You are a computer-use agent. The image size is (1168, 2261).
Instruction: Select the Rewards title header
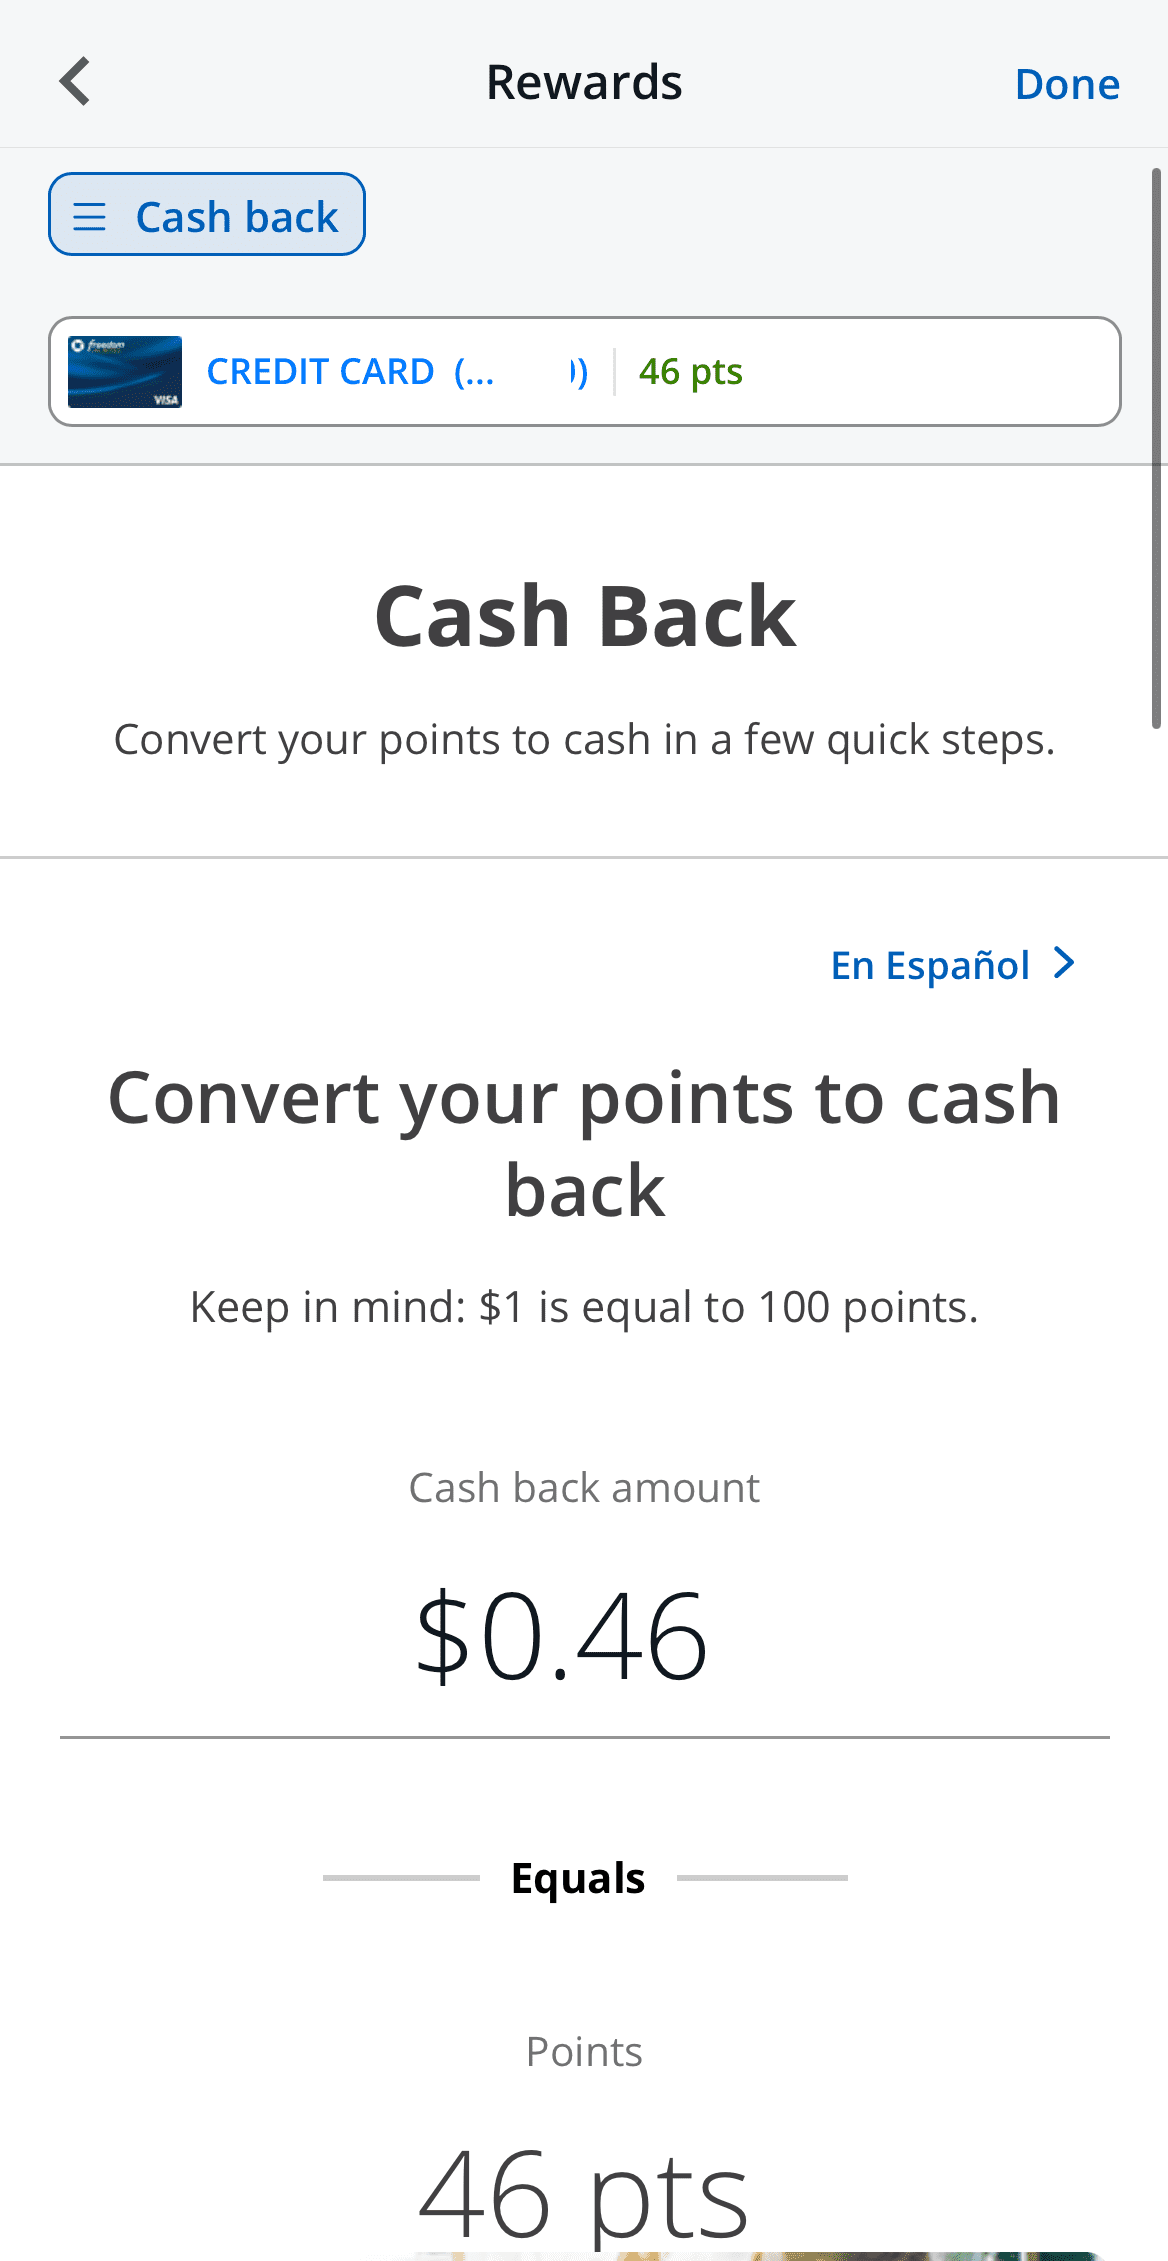point(584,80)
